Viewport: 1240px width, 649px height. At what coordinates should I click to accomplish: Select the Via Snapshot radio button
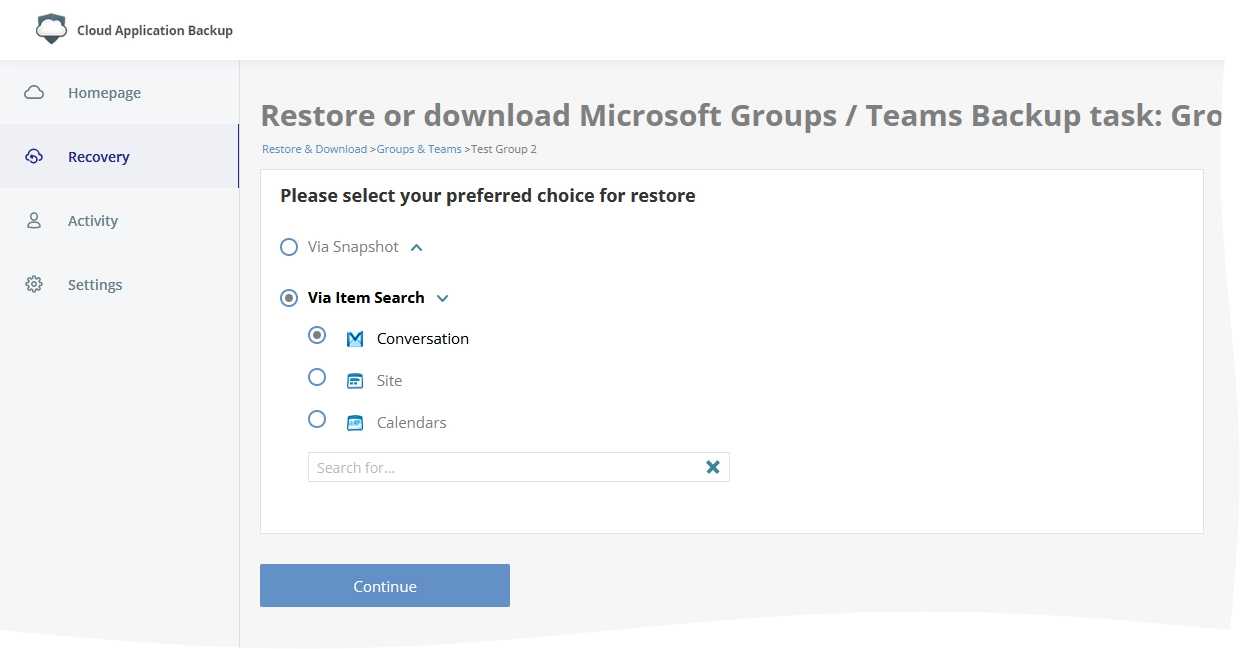point(289,247)
